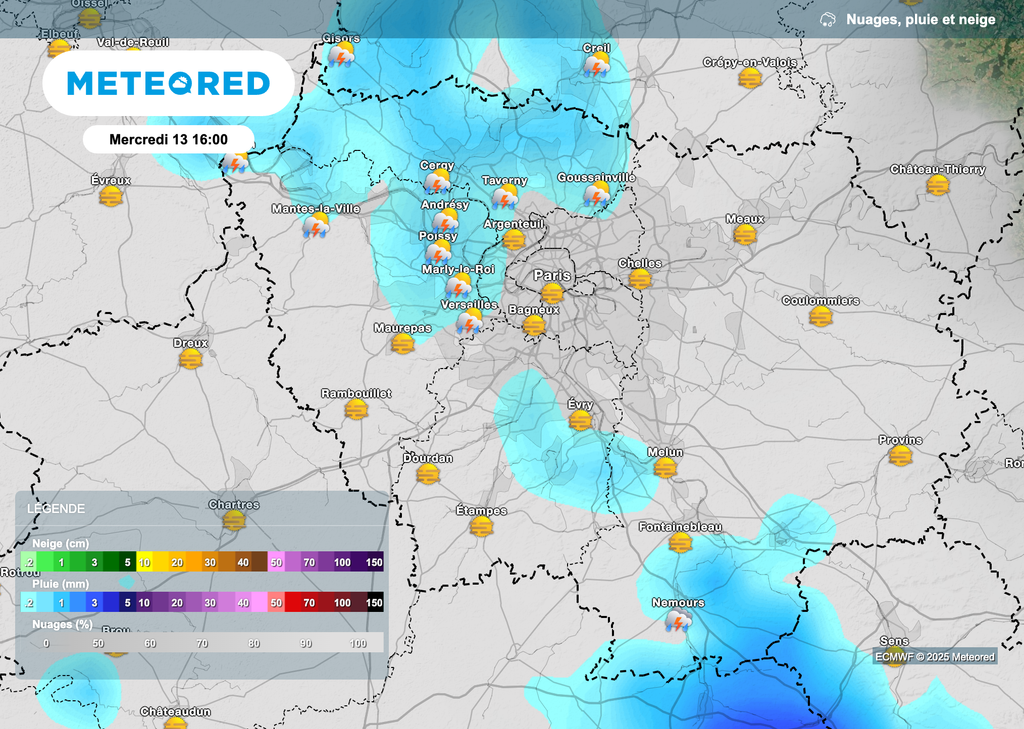Image resolution: width=1024 pixels, height=729 pixels.
Task: Expand the LÉGENDE panel
Action: (58, 508)
